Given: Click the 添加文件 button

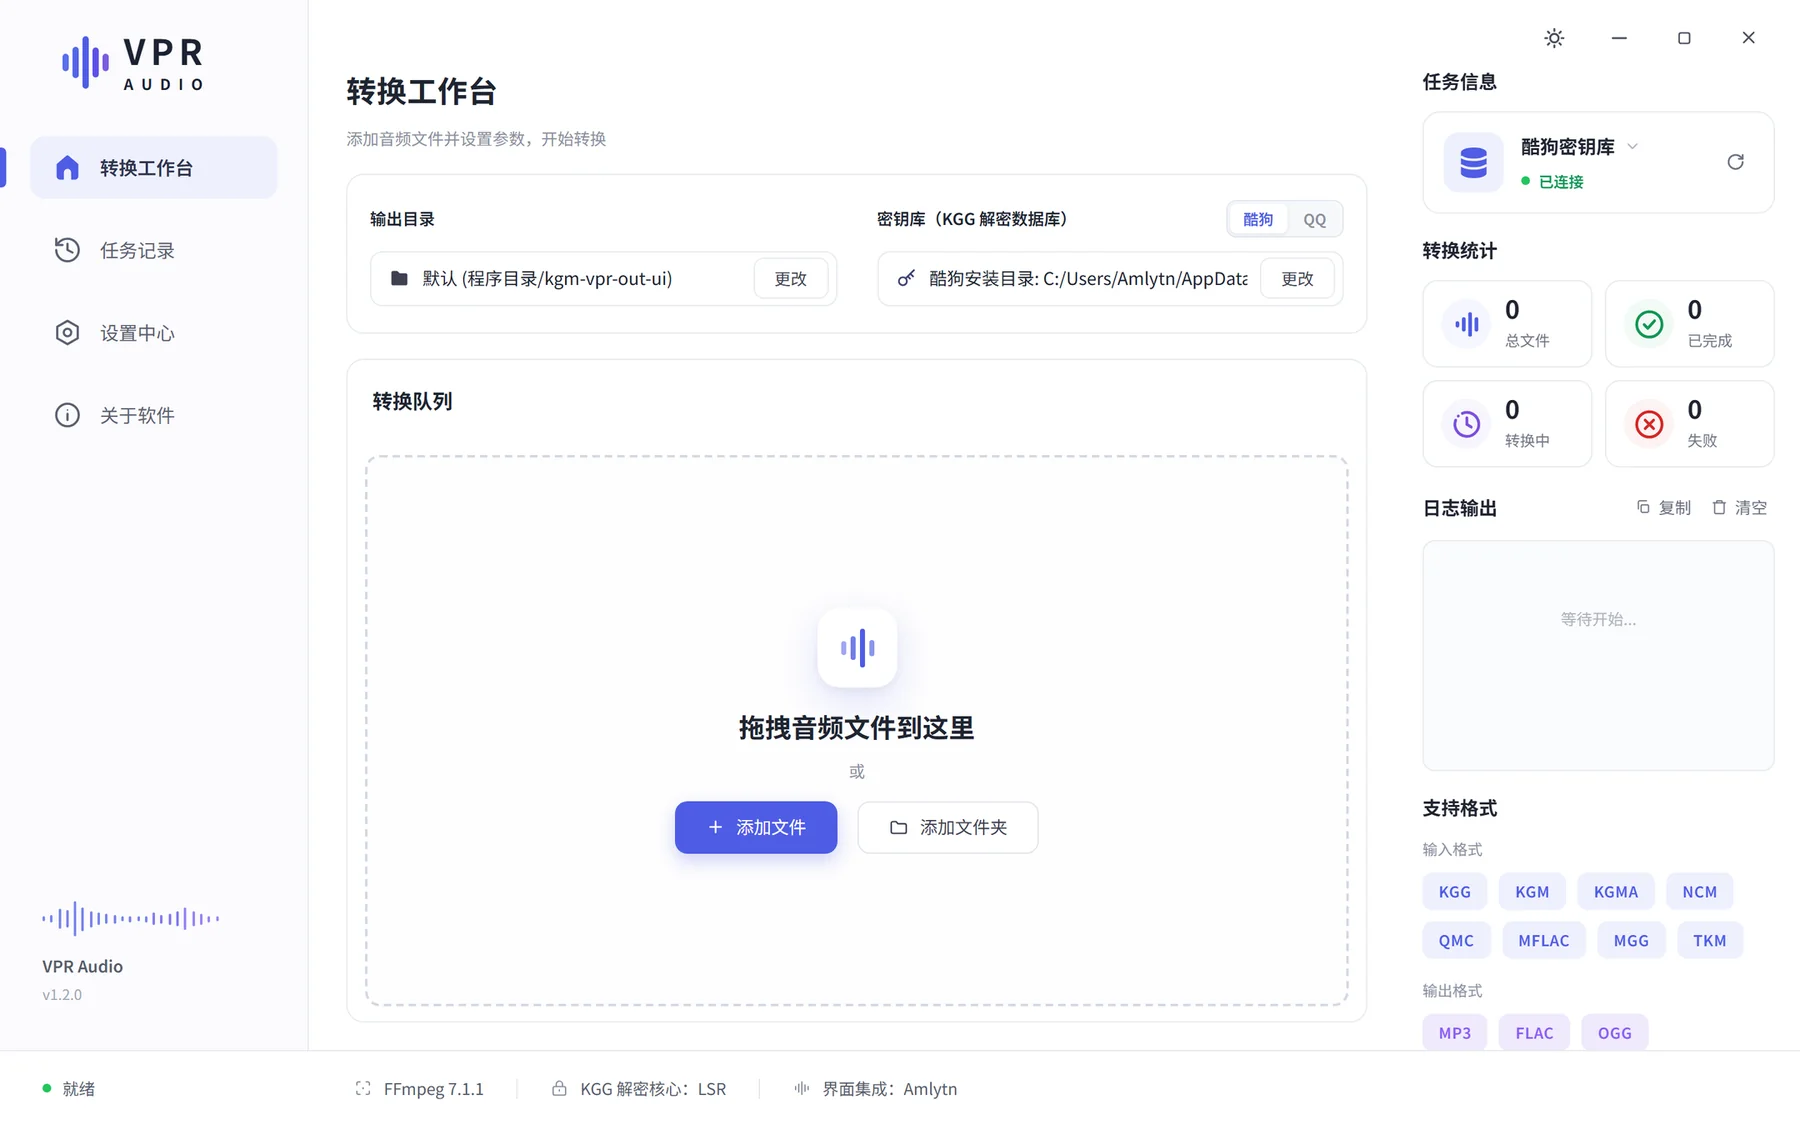Looking at the screenshot, I should point(756,827).
